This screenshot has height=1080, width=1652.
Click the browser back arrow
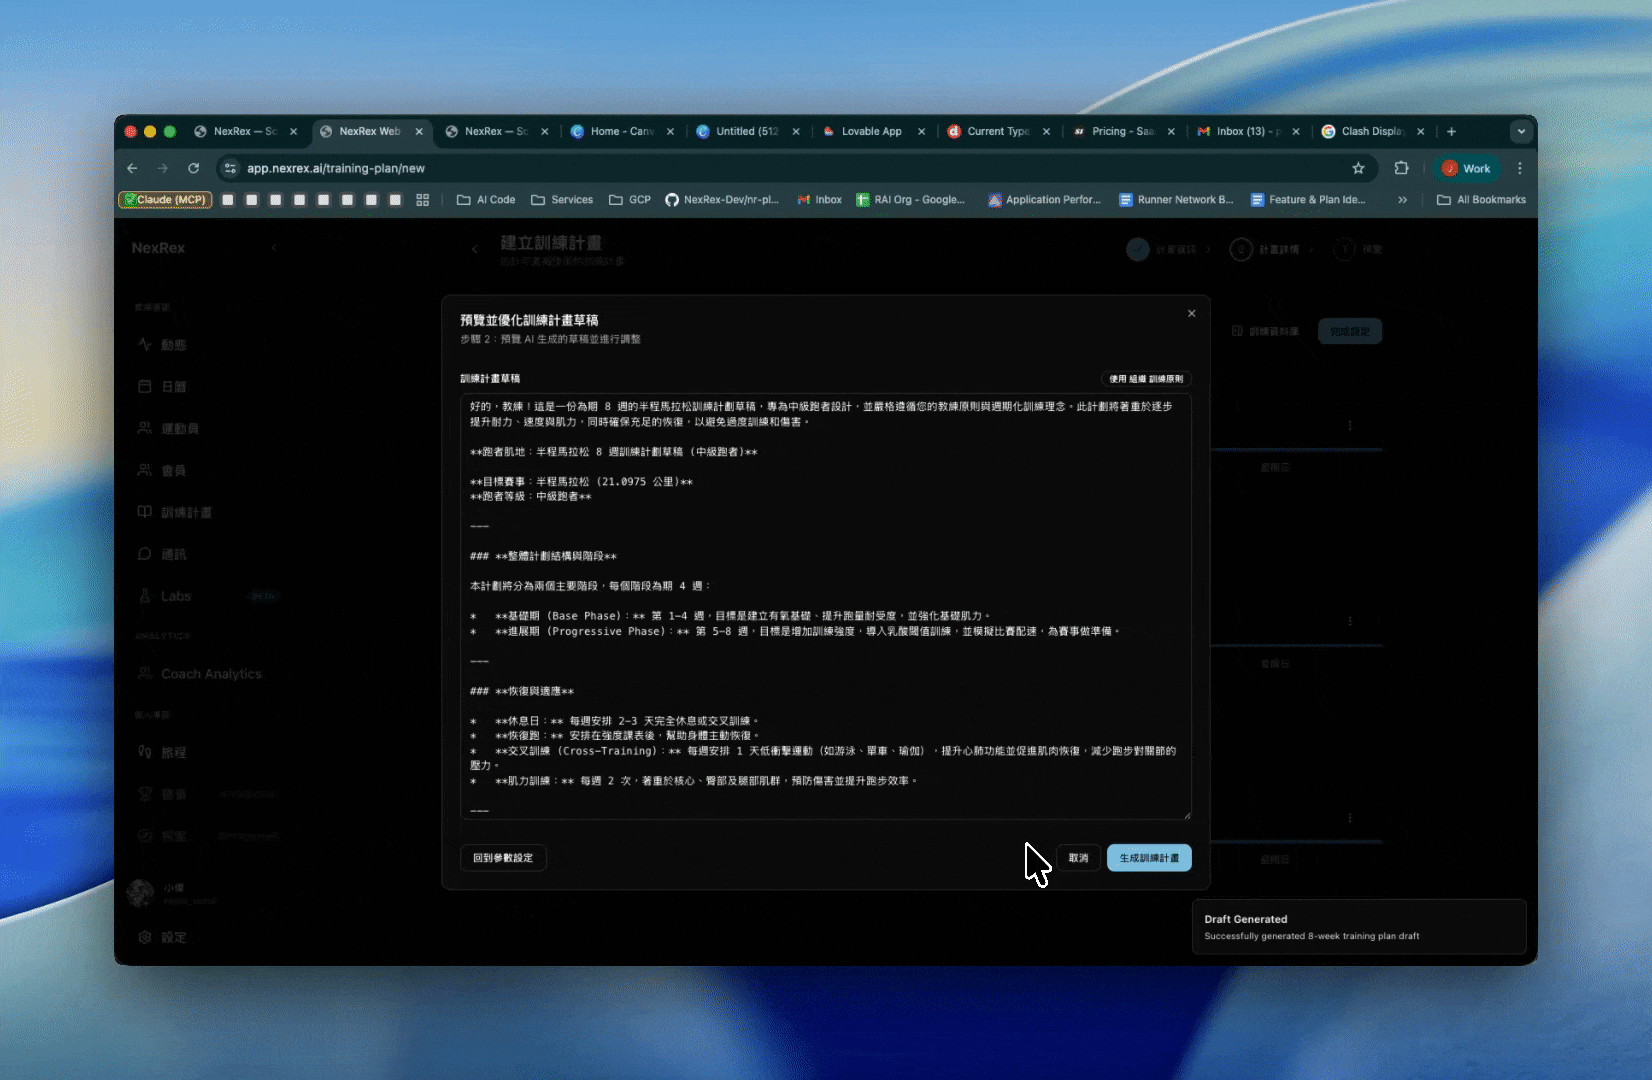point(132,168)
